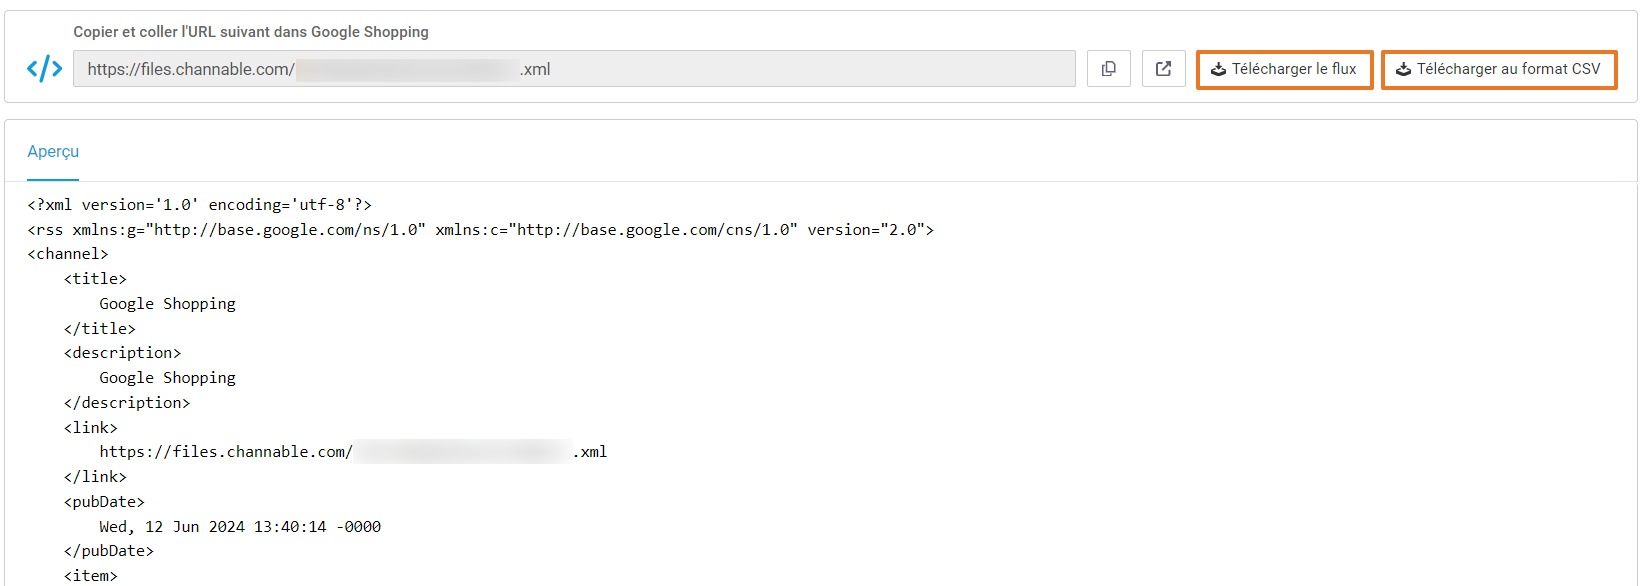Click the opening item tag
Screen dimensions: 1641x586
(x=90, y=576)
